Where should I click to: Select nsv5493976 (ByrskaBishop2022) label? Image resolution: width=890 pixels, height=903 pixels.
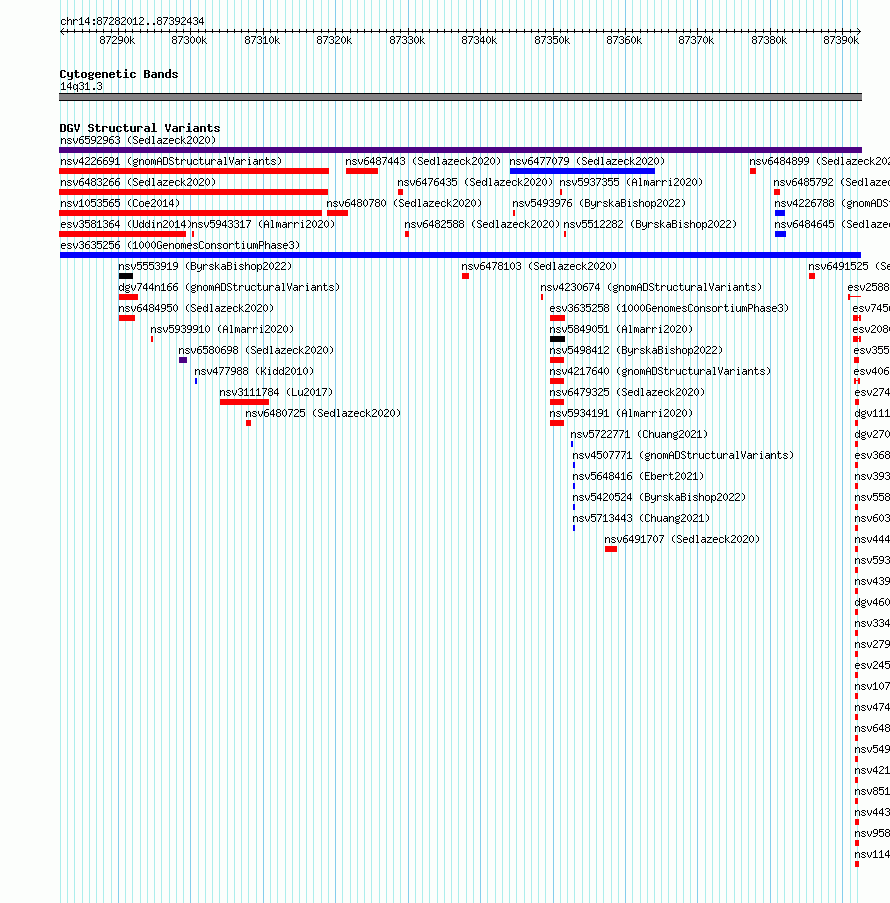pyautogui.click(x=599, y=203)
